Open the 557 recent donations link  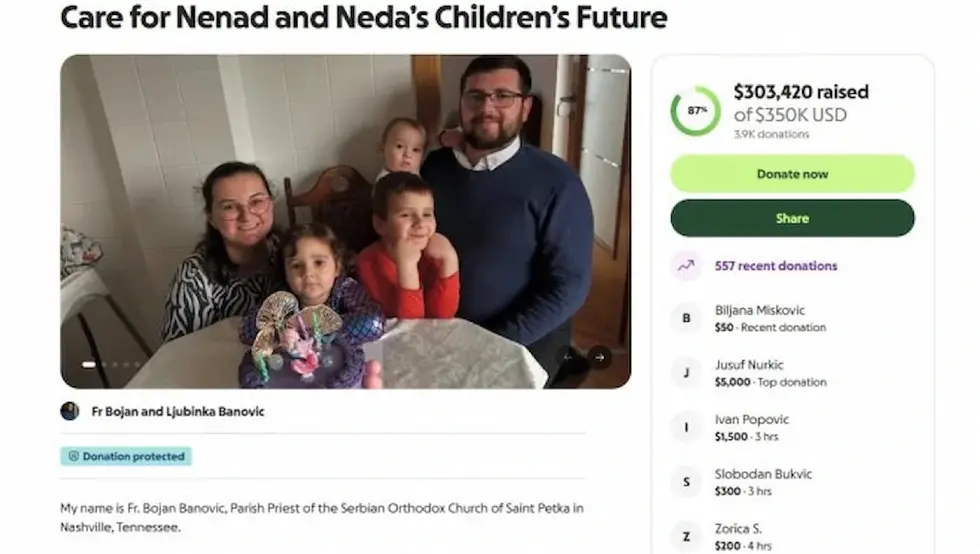pyautogui.click(x=775, y=266)
